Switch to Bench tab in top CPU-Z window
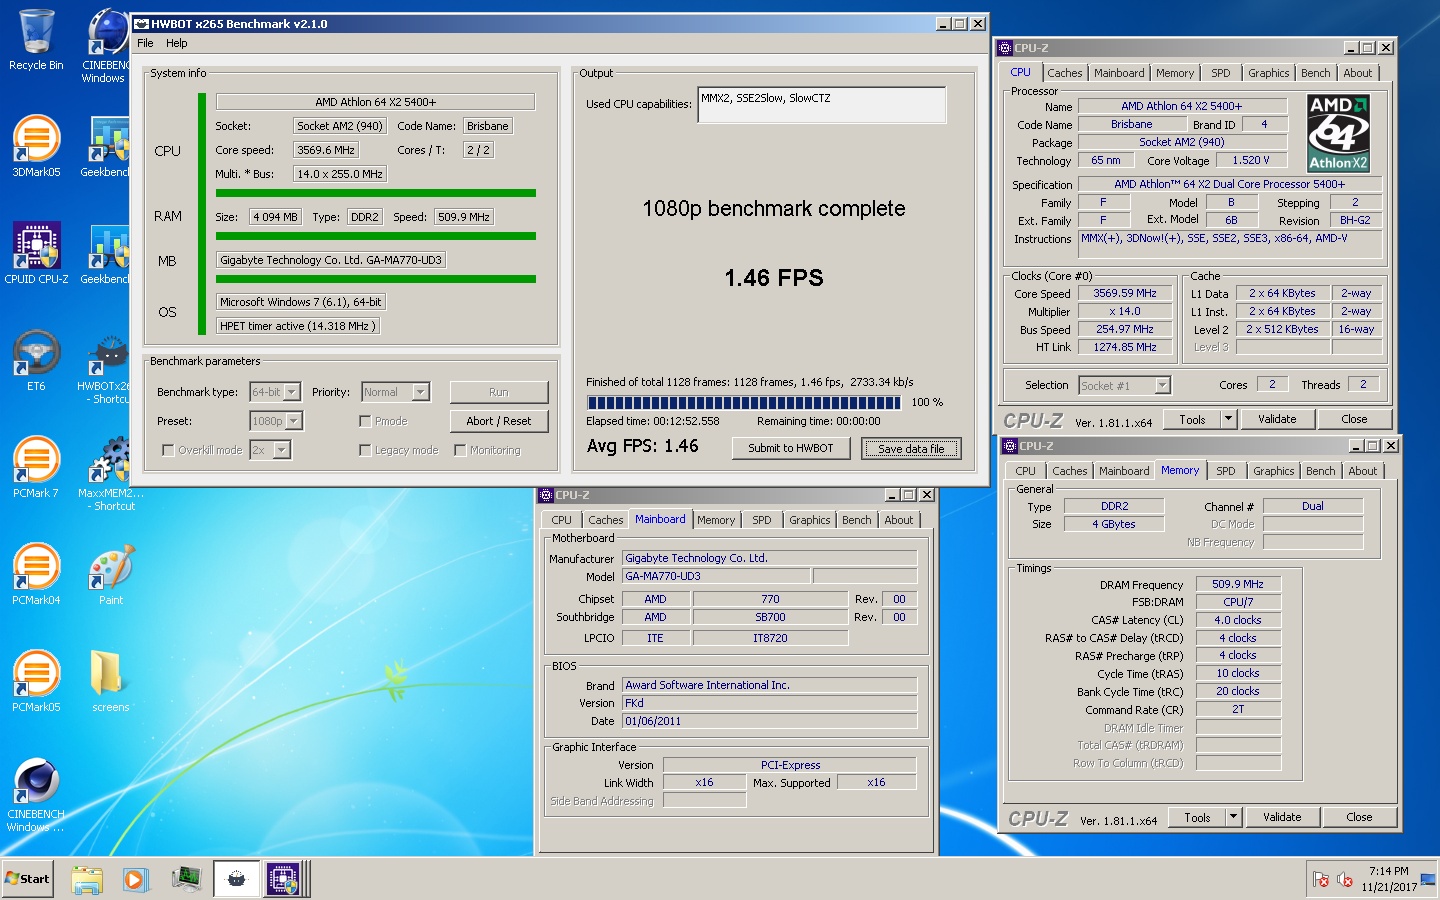 [x=1315, y=73]
